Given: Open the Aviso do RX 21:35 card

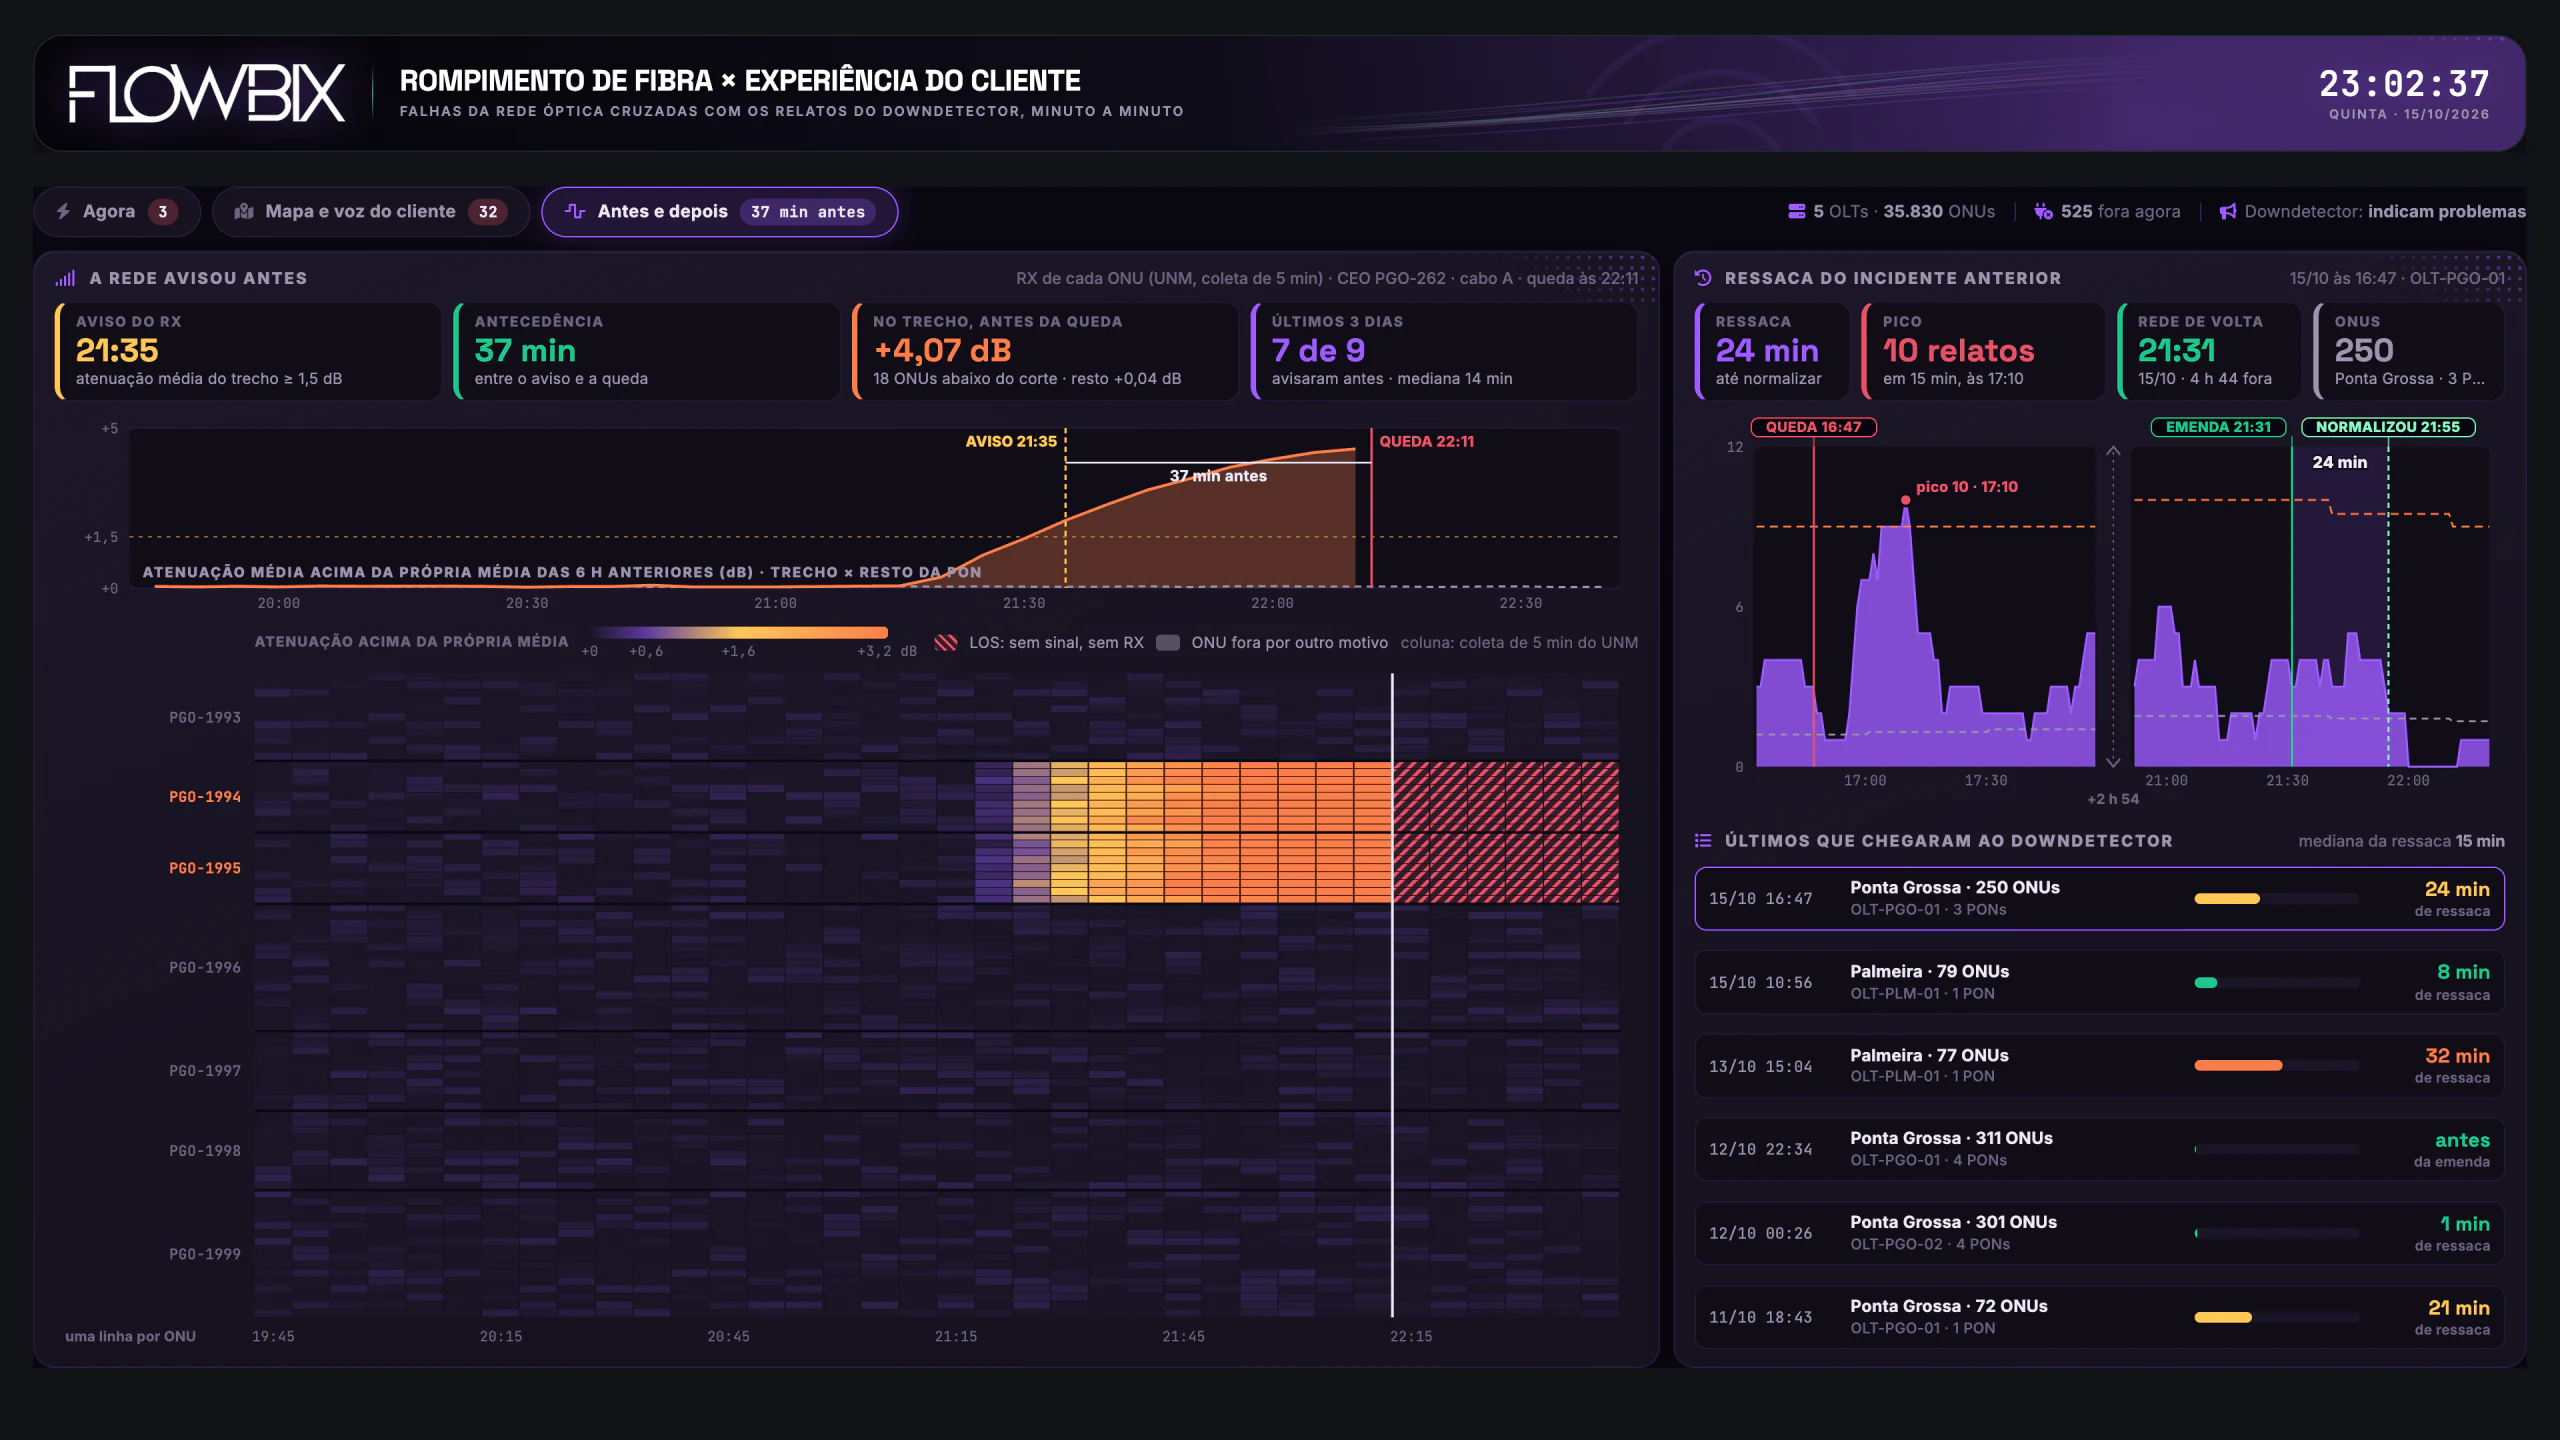Looking at the screenshot, I should pyautogui.click(x=248, y=351).
